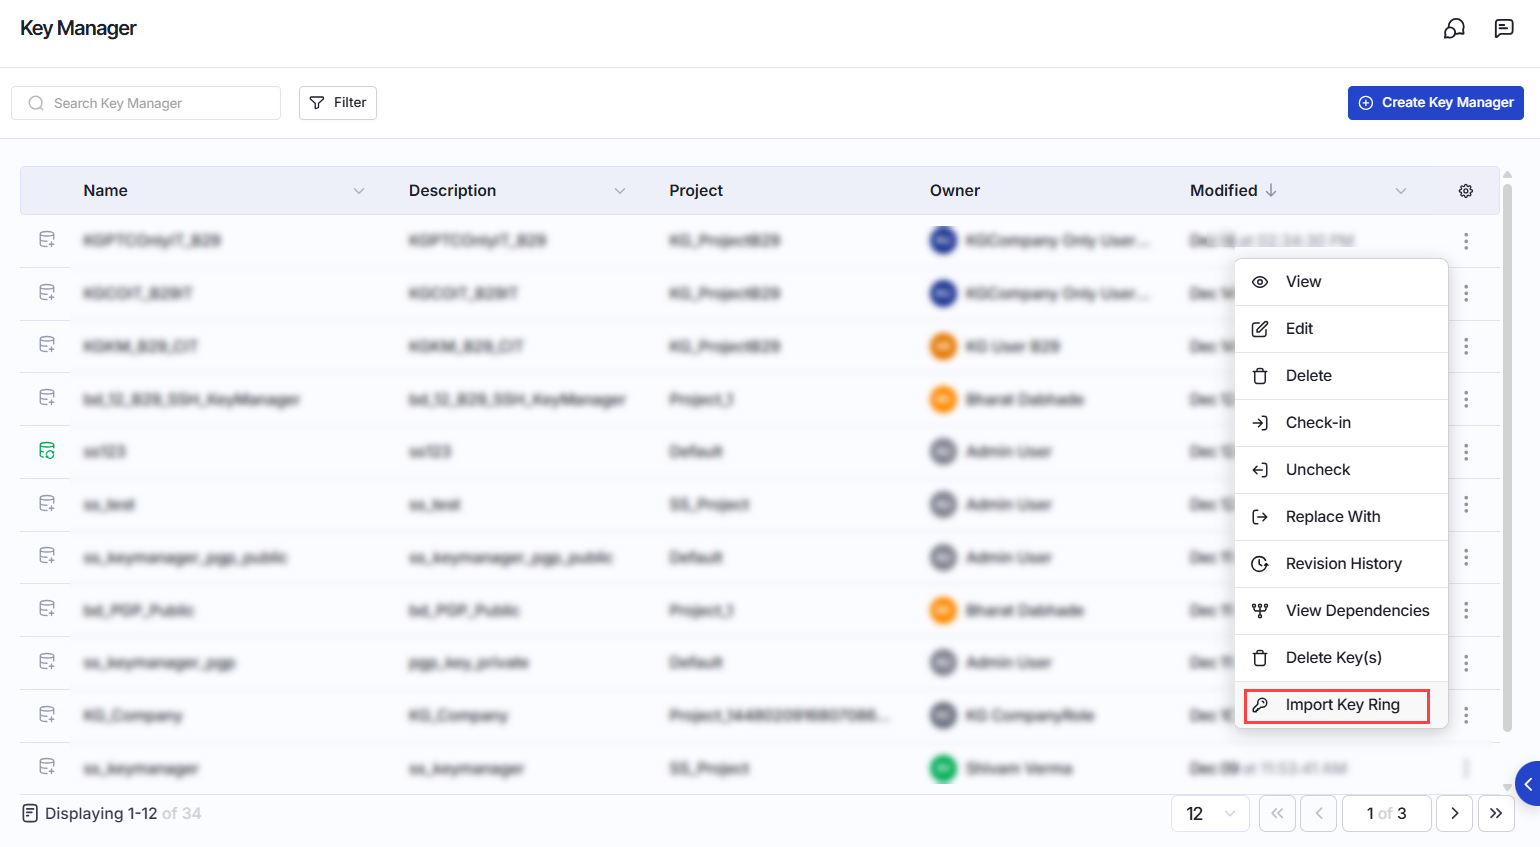
Task: Click the key manager icon in the first row
Action: (x=47, y=240)
